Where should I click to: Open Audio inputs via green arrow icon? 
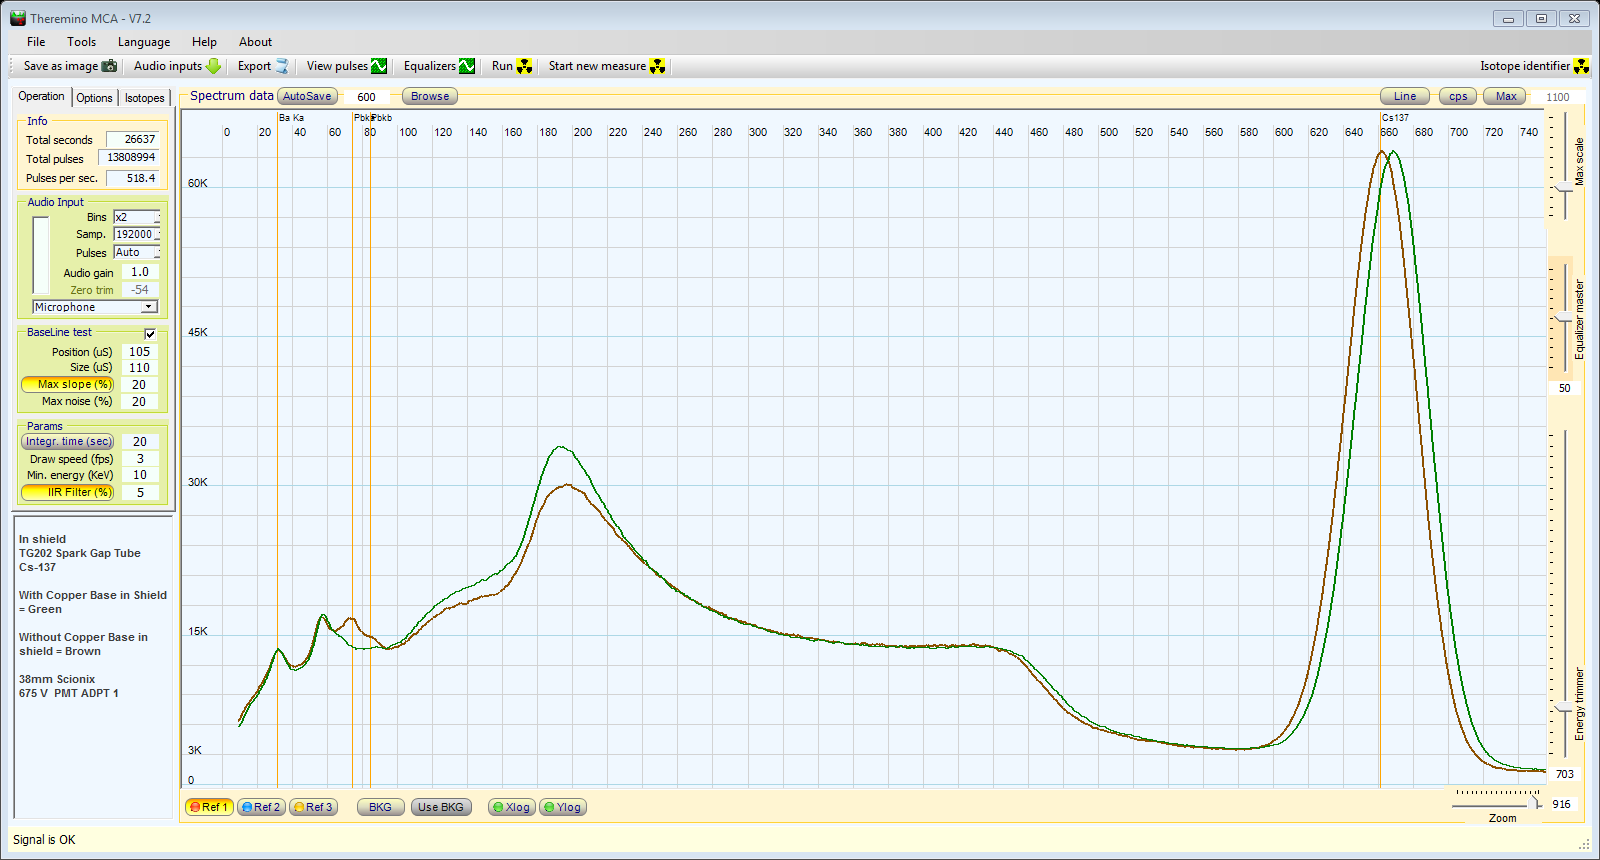(213, 66)
